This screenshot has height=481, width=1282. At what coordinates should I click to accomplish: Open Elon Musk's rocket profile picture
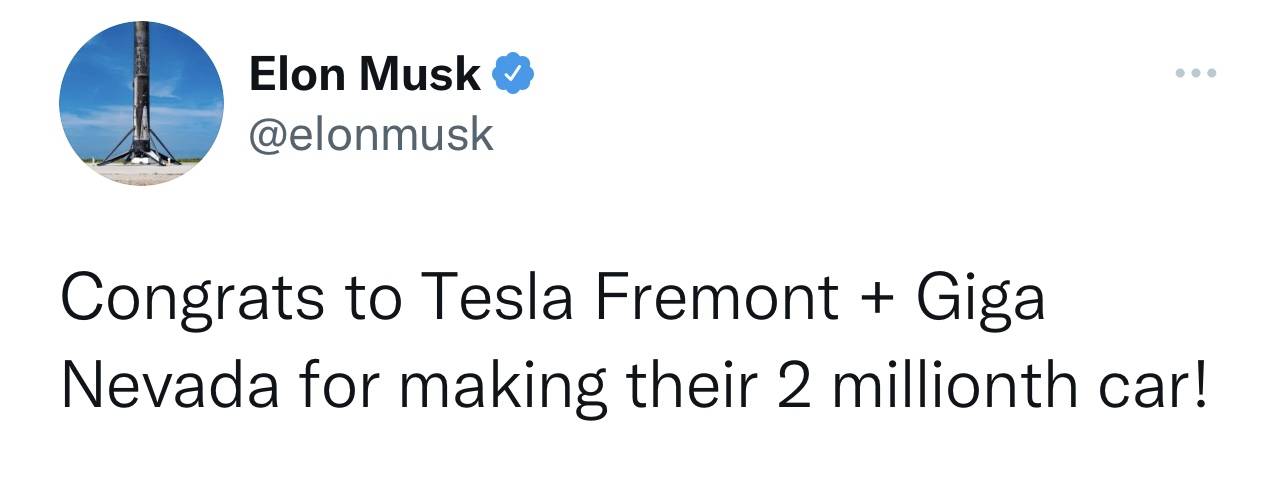[x=141, y=104]
